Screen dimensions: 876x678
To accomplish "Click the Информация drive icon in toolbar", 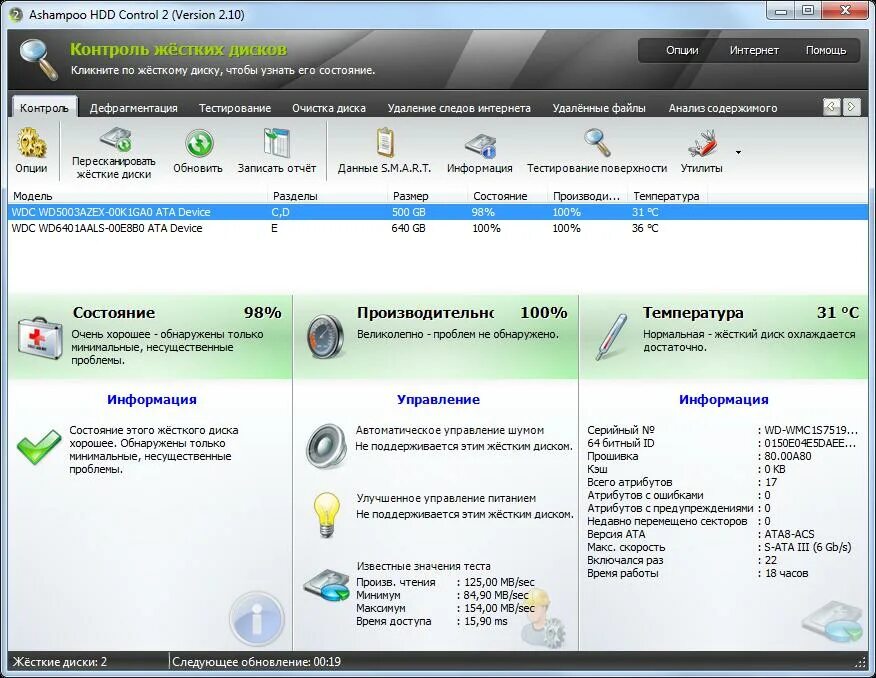I will [x=480, y=145].
